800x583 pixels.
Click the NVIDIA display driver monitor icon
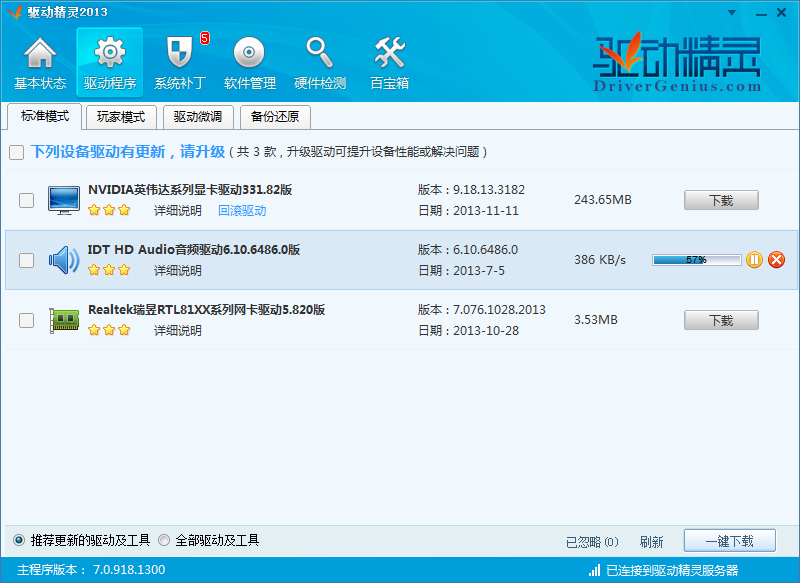[64, 200]
